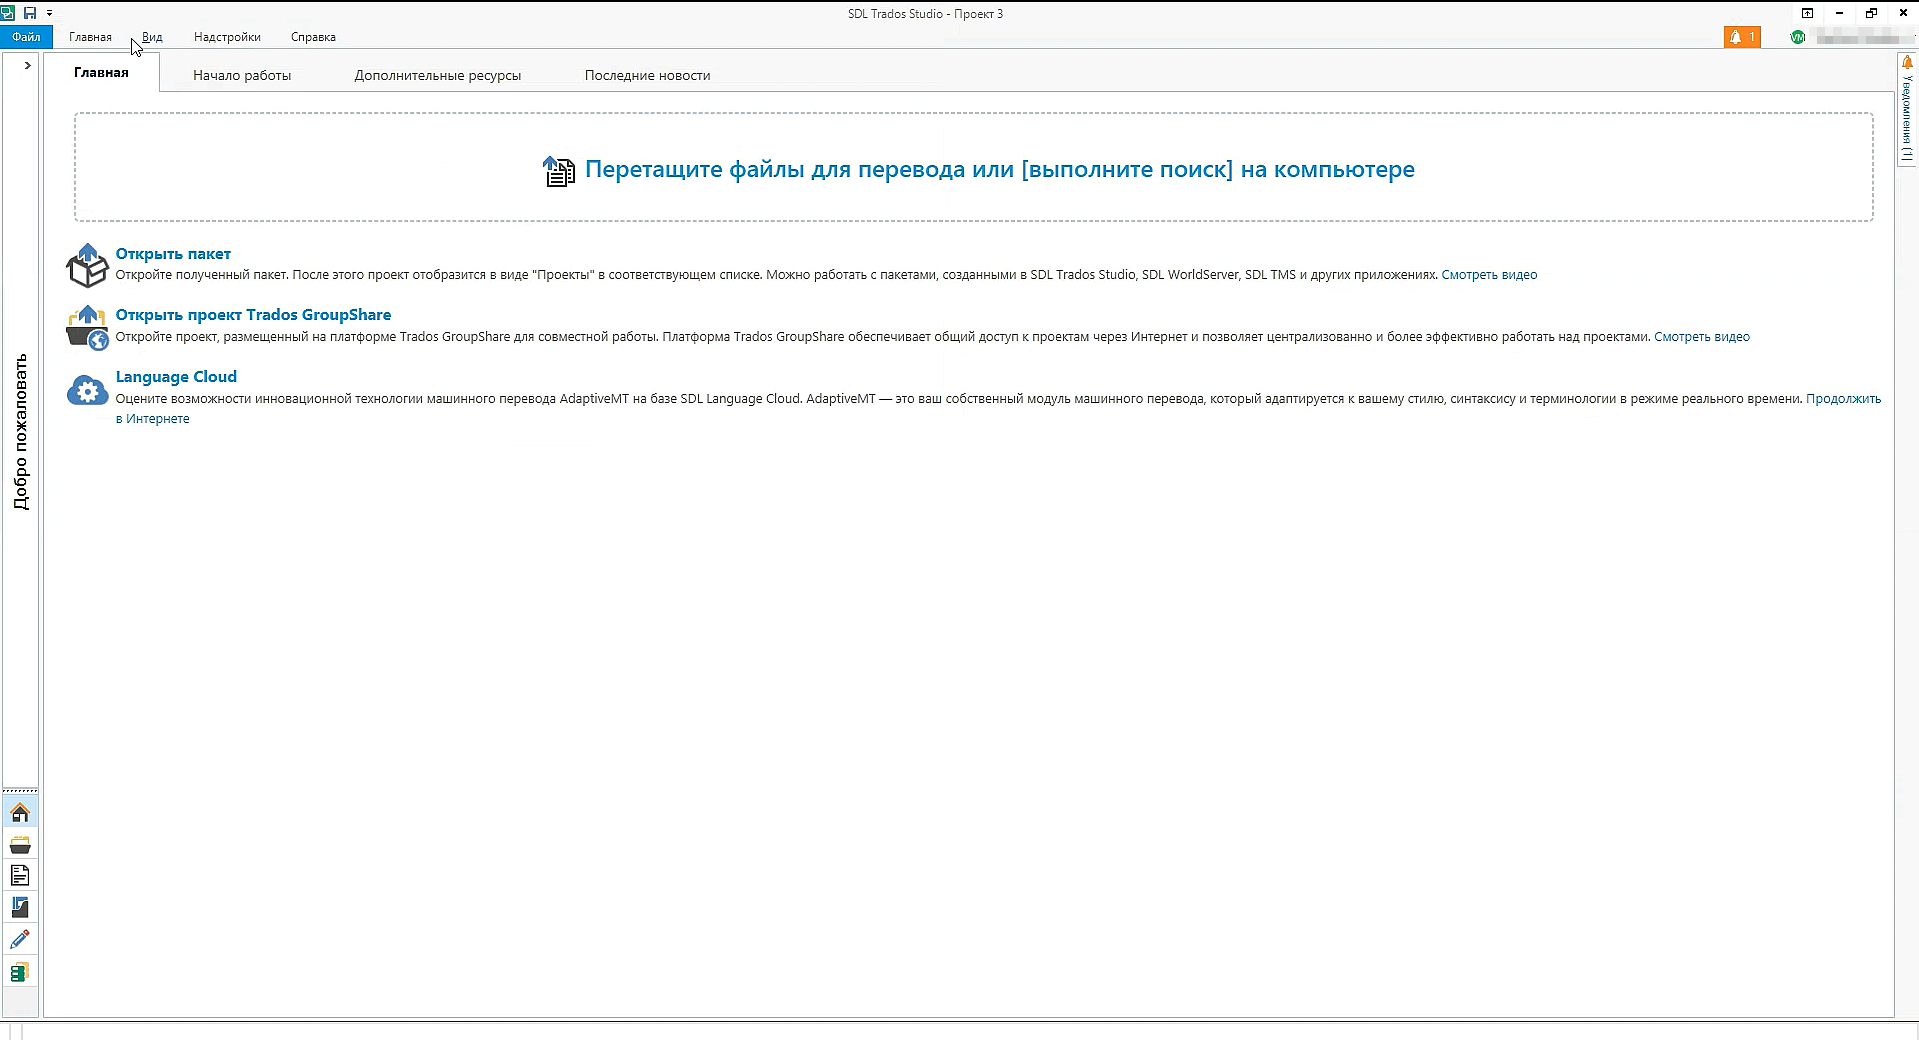
Task: Click the GroupShare project icon
Action: 87,327
